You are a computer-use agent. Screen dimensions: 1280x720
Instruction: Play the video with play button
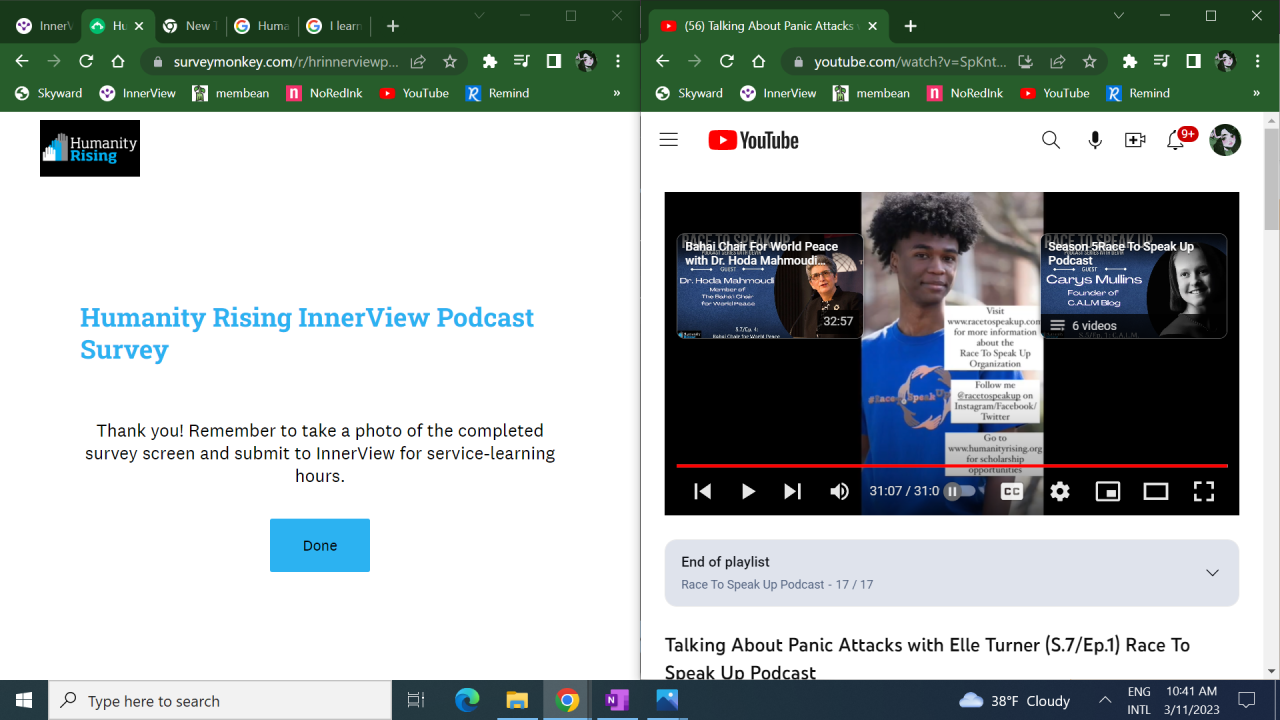point(748,491)
